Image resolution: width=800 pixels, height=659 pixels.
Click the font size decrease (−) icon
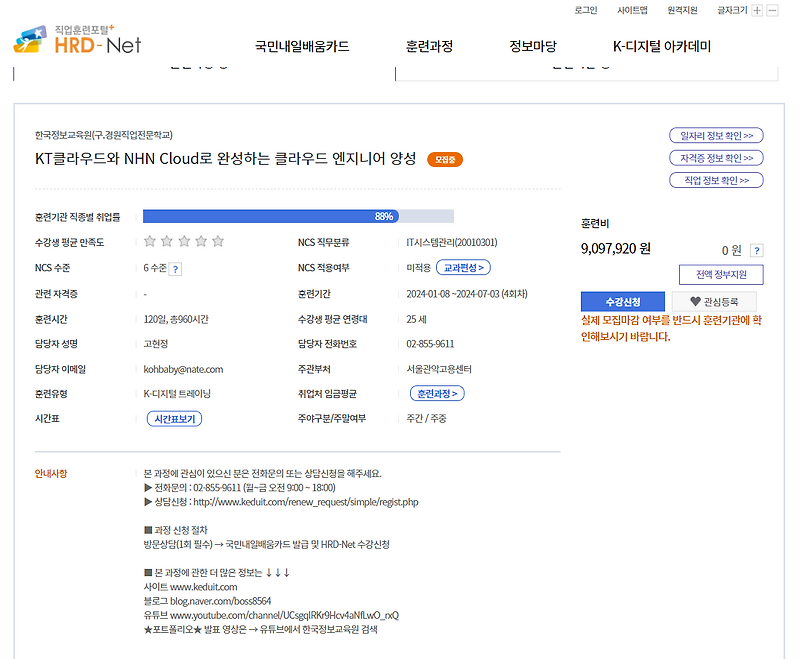click(772, 10)
